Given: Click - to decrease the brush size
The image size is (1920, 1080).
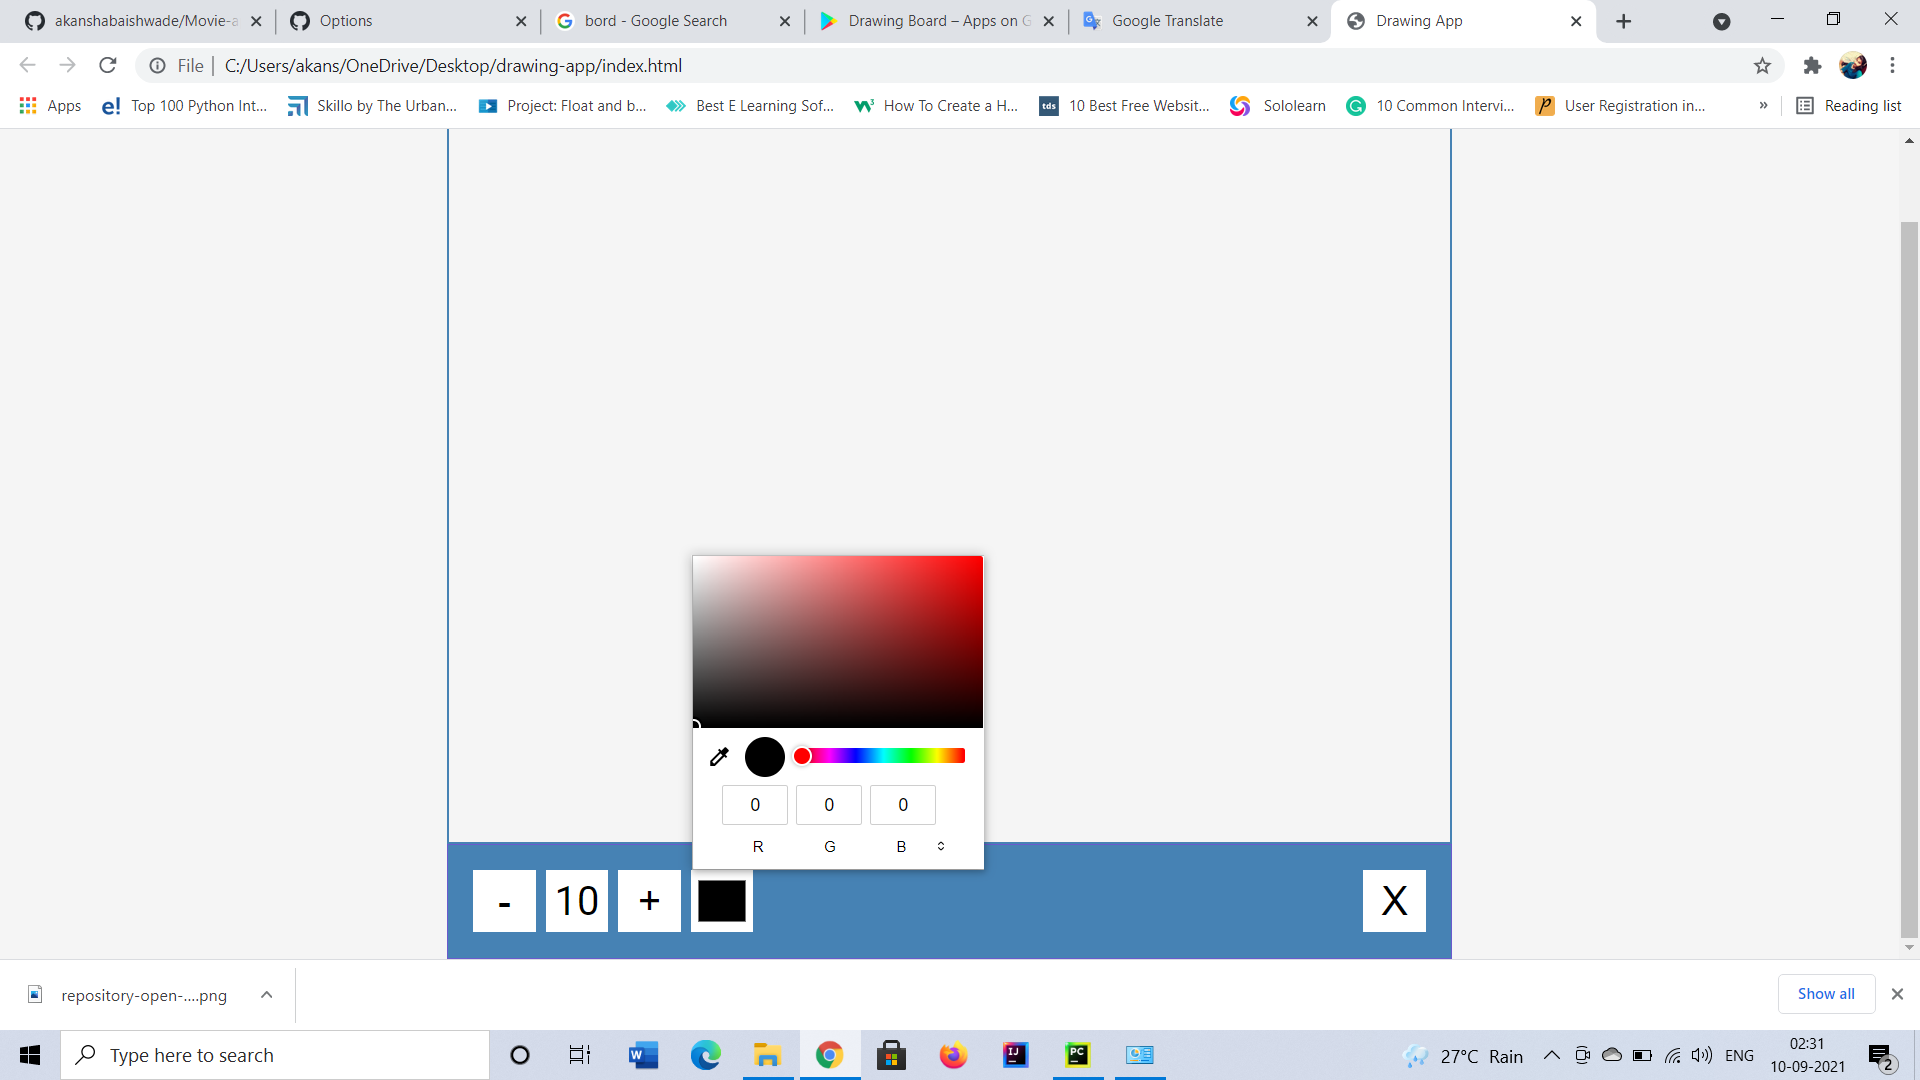Looking at the screenshot, I should click(504, 900).
